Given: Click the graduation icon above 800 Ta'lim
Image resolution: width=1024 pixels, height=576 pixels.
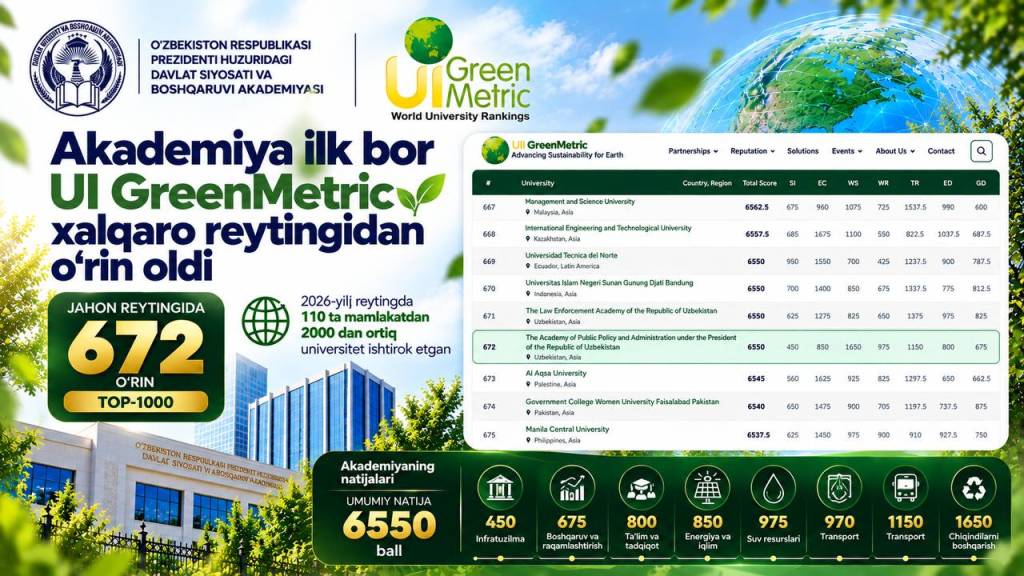Looking at the screenshot, I should (641, 488).
